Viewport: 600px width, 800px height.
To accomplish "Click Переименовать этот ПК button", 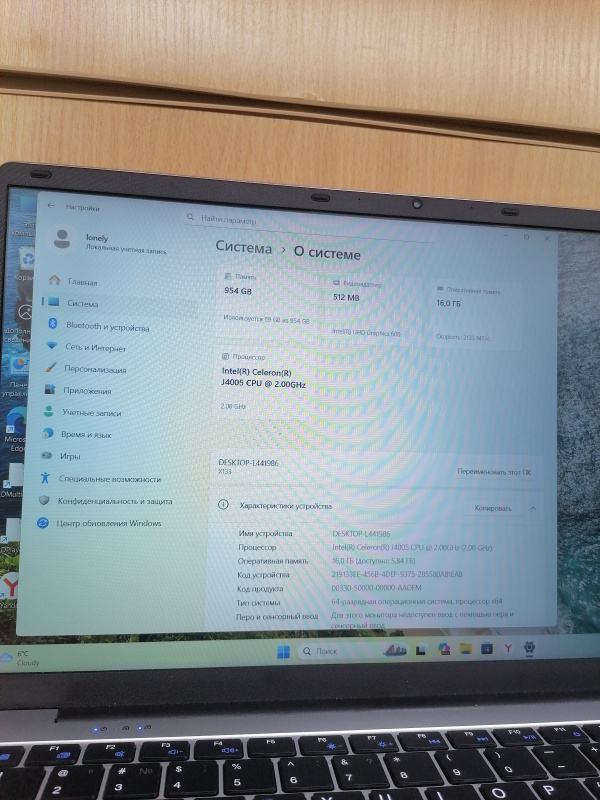I will [x=494, y=472].
